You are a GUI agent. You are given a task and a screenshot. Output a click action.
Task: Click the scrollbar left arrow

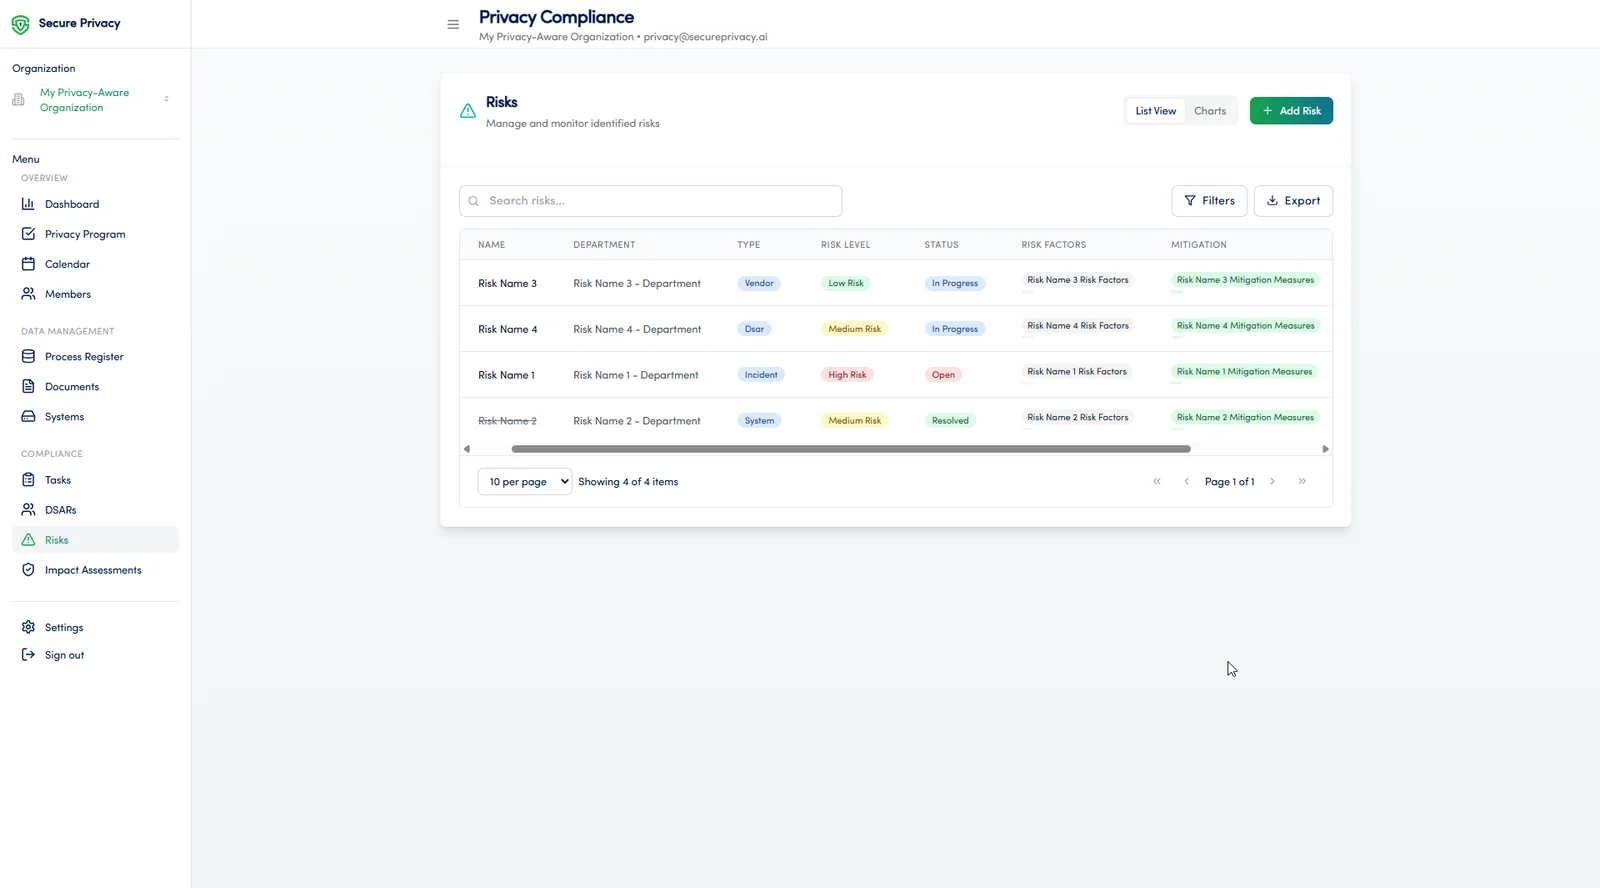click(467, 449)
